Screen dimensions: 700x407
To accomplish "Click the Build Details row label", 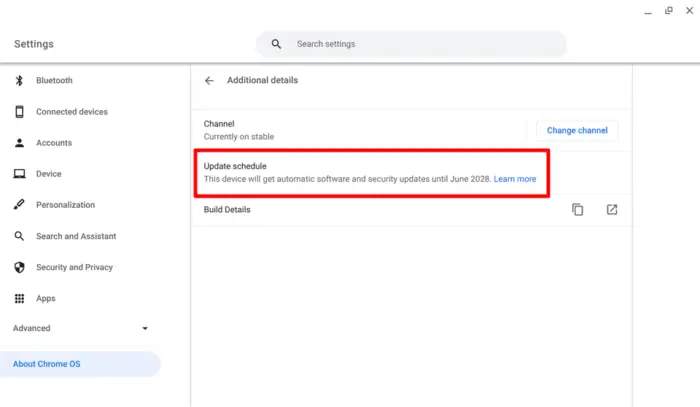I will coord(227,209).
